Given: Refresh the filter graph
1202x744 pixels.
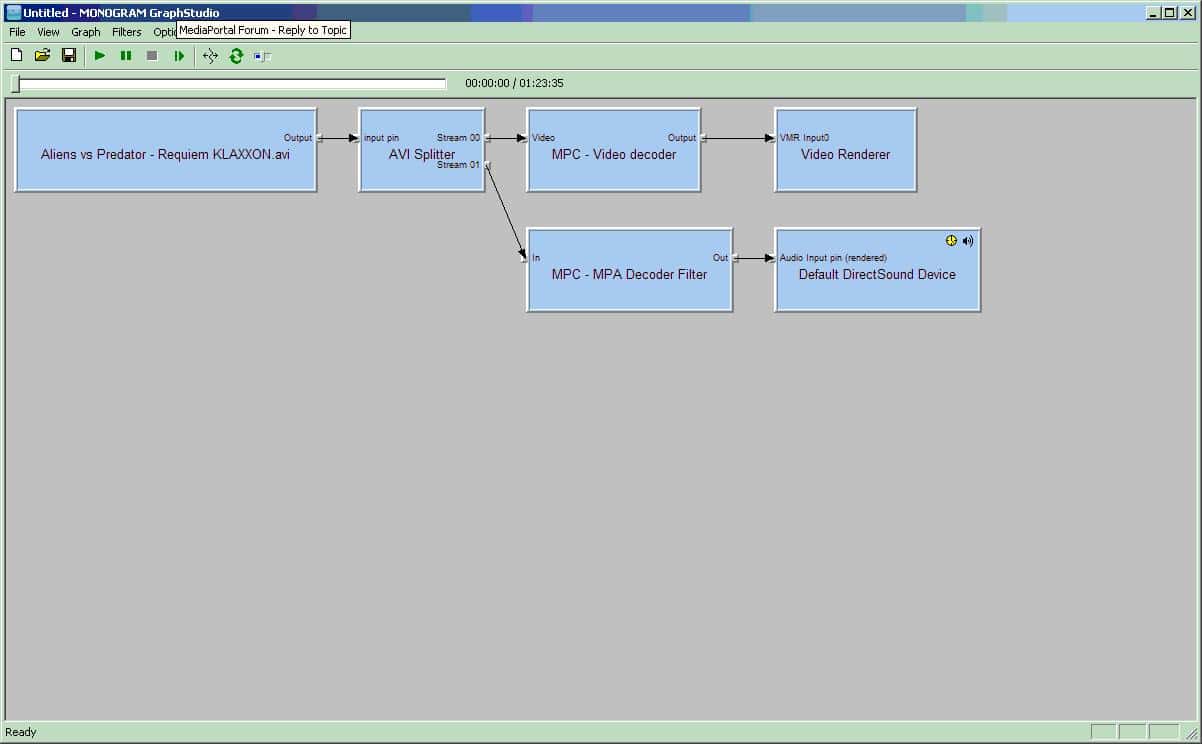Looking at the screenshot, I should pos(236,56).
